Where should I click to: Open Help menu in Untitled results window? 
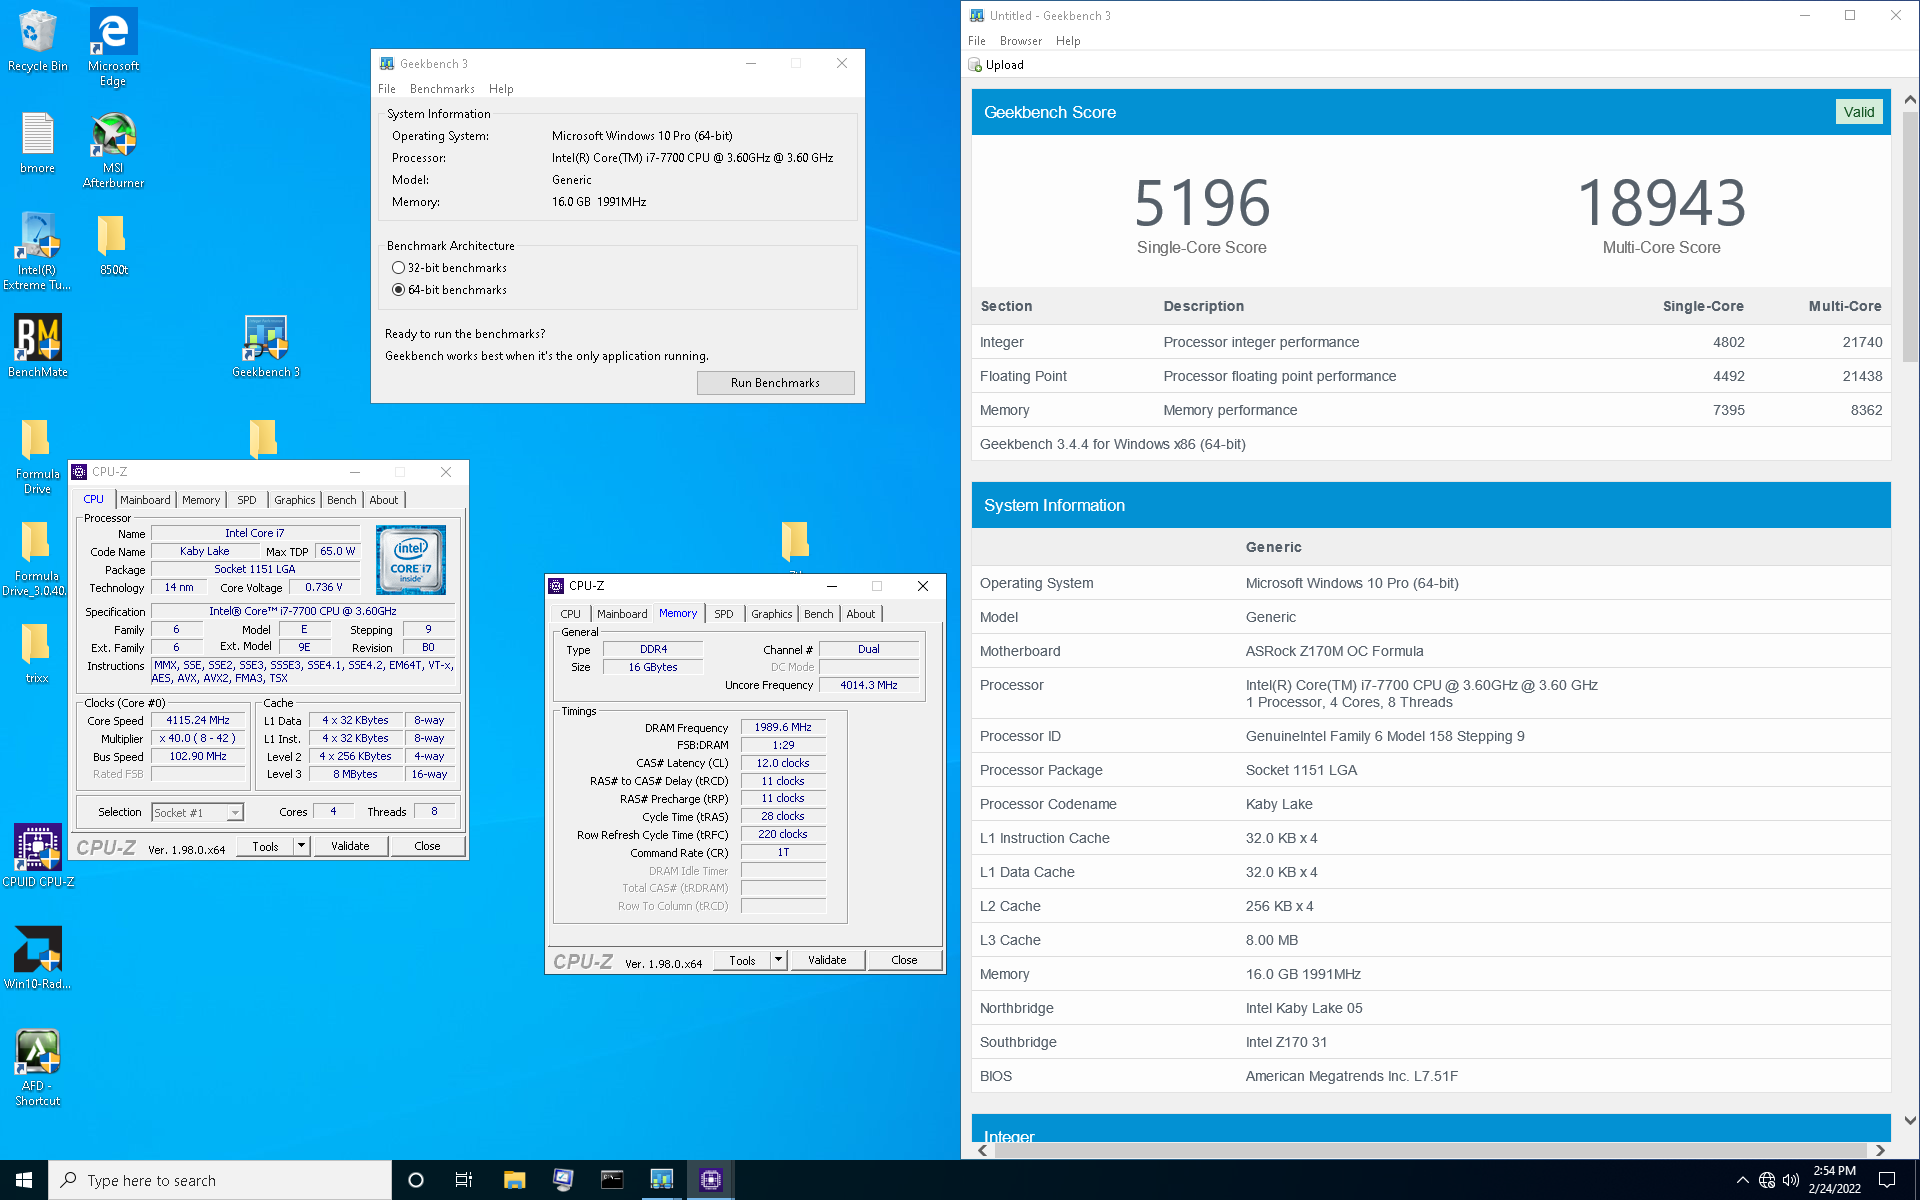pos(1068,41)
